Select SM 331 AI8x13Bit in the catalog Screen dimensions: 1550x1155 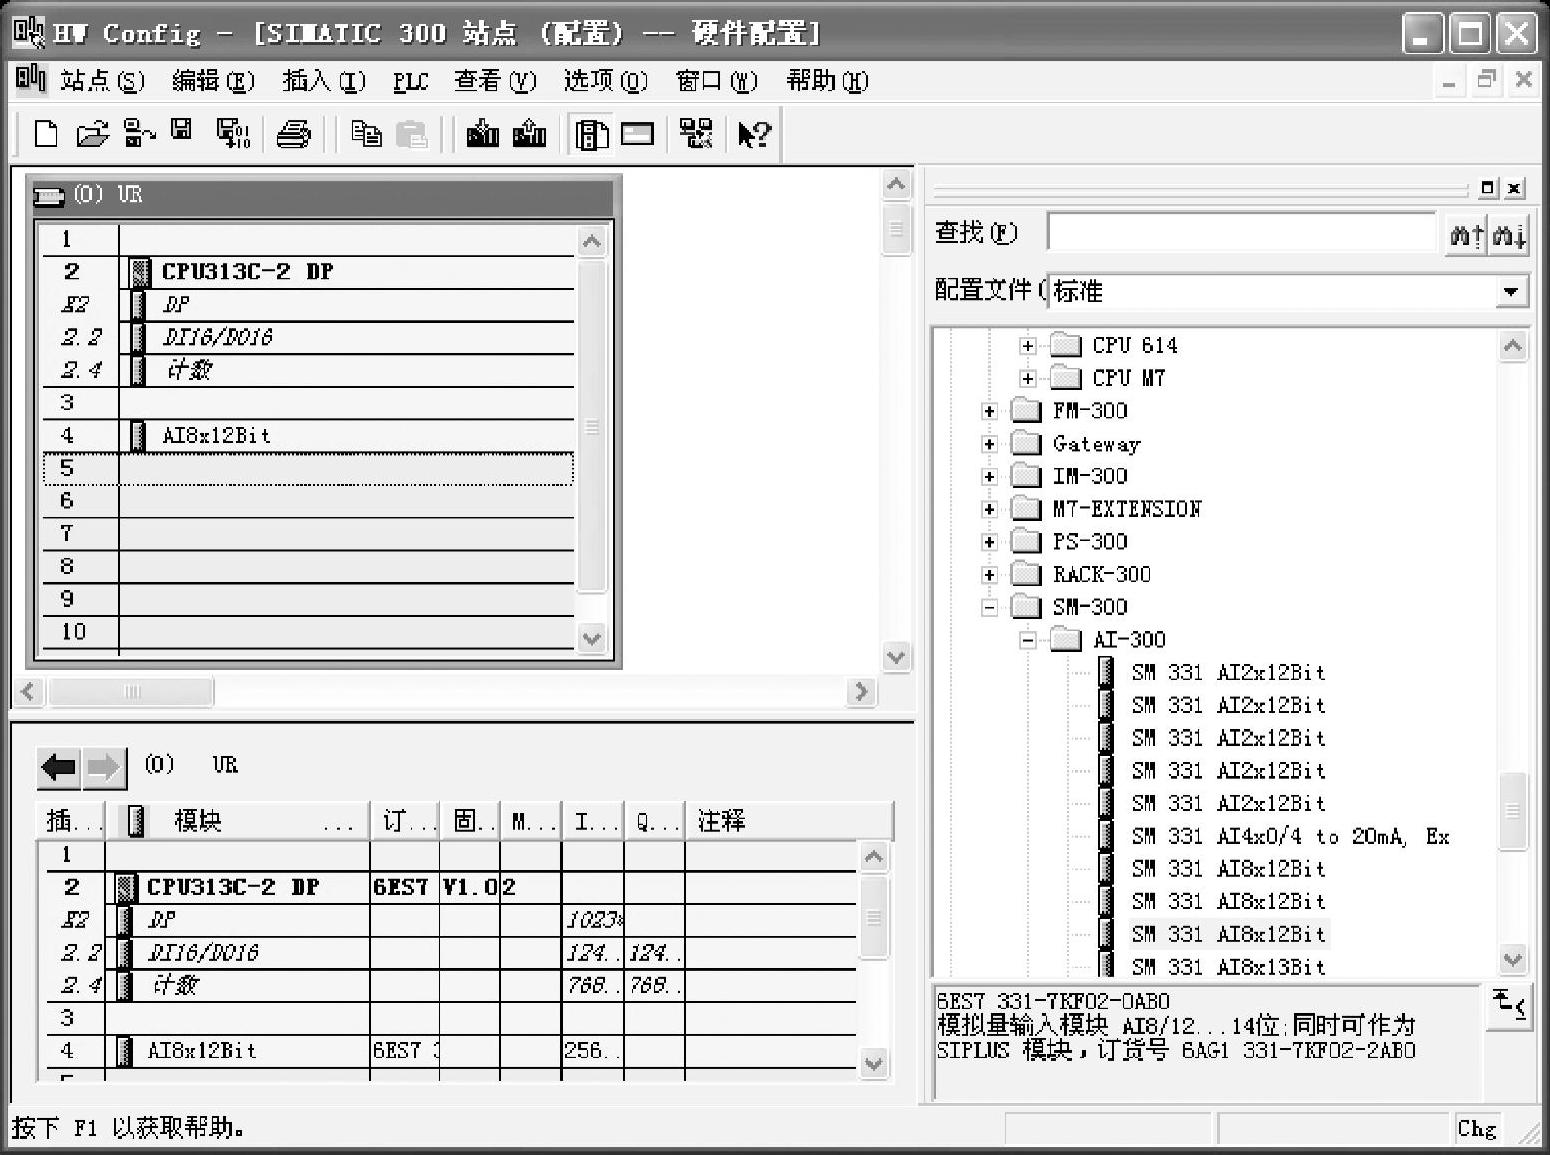pyautogui.click(x=1229, y=968)
